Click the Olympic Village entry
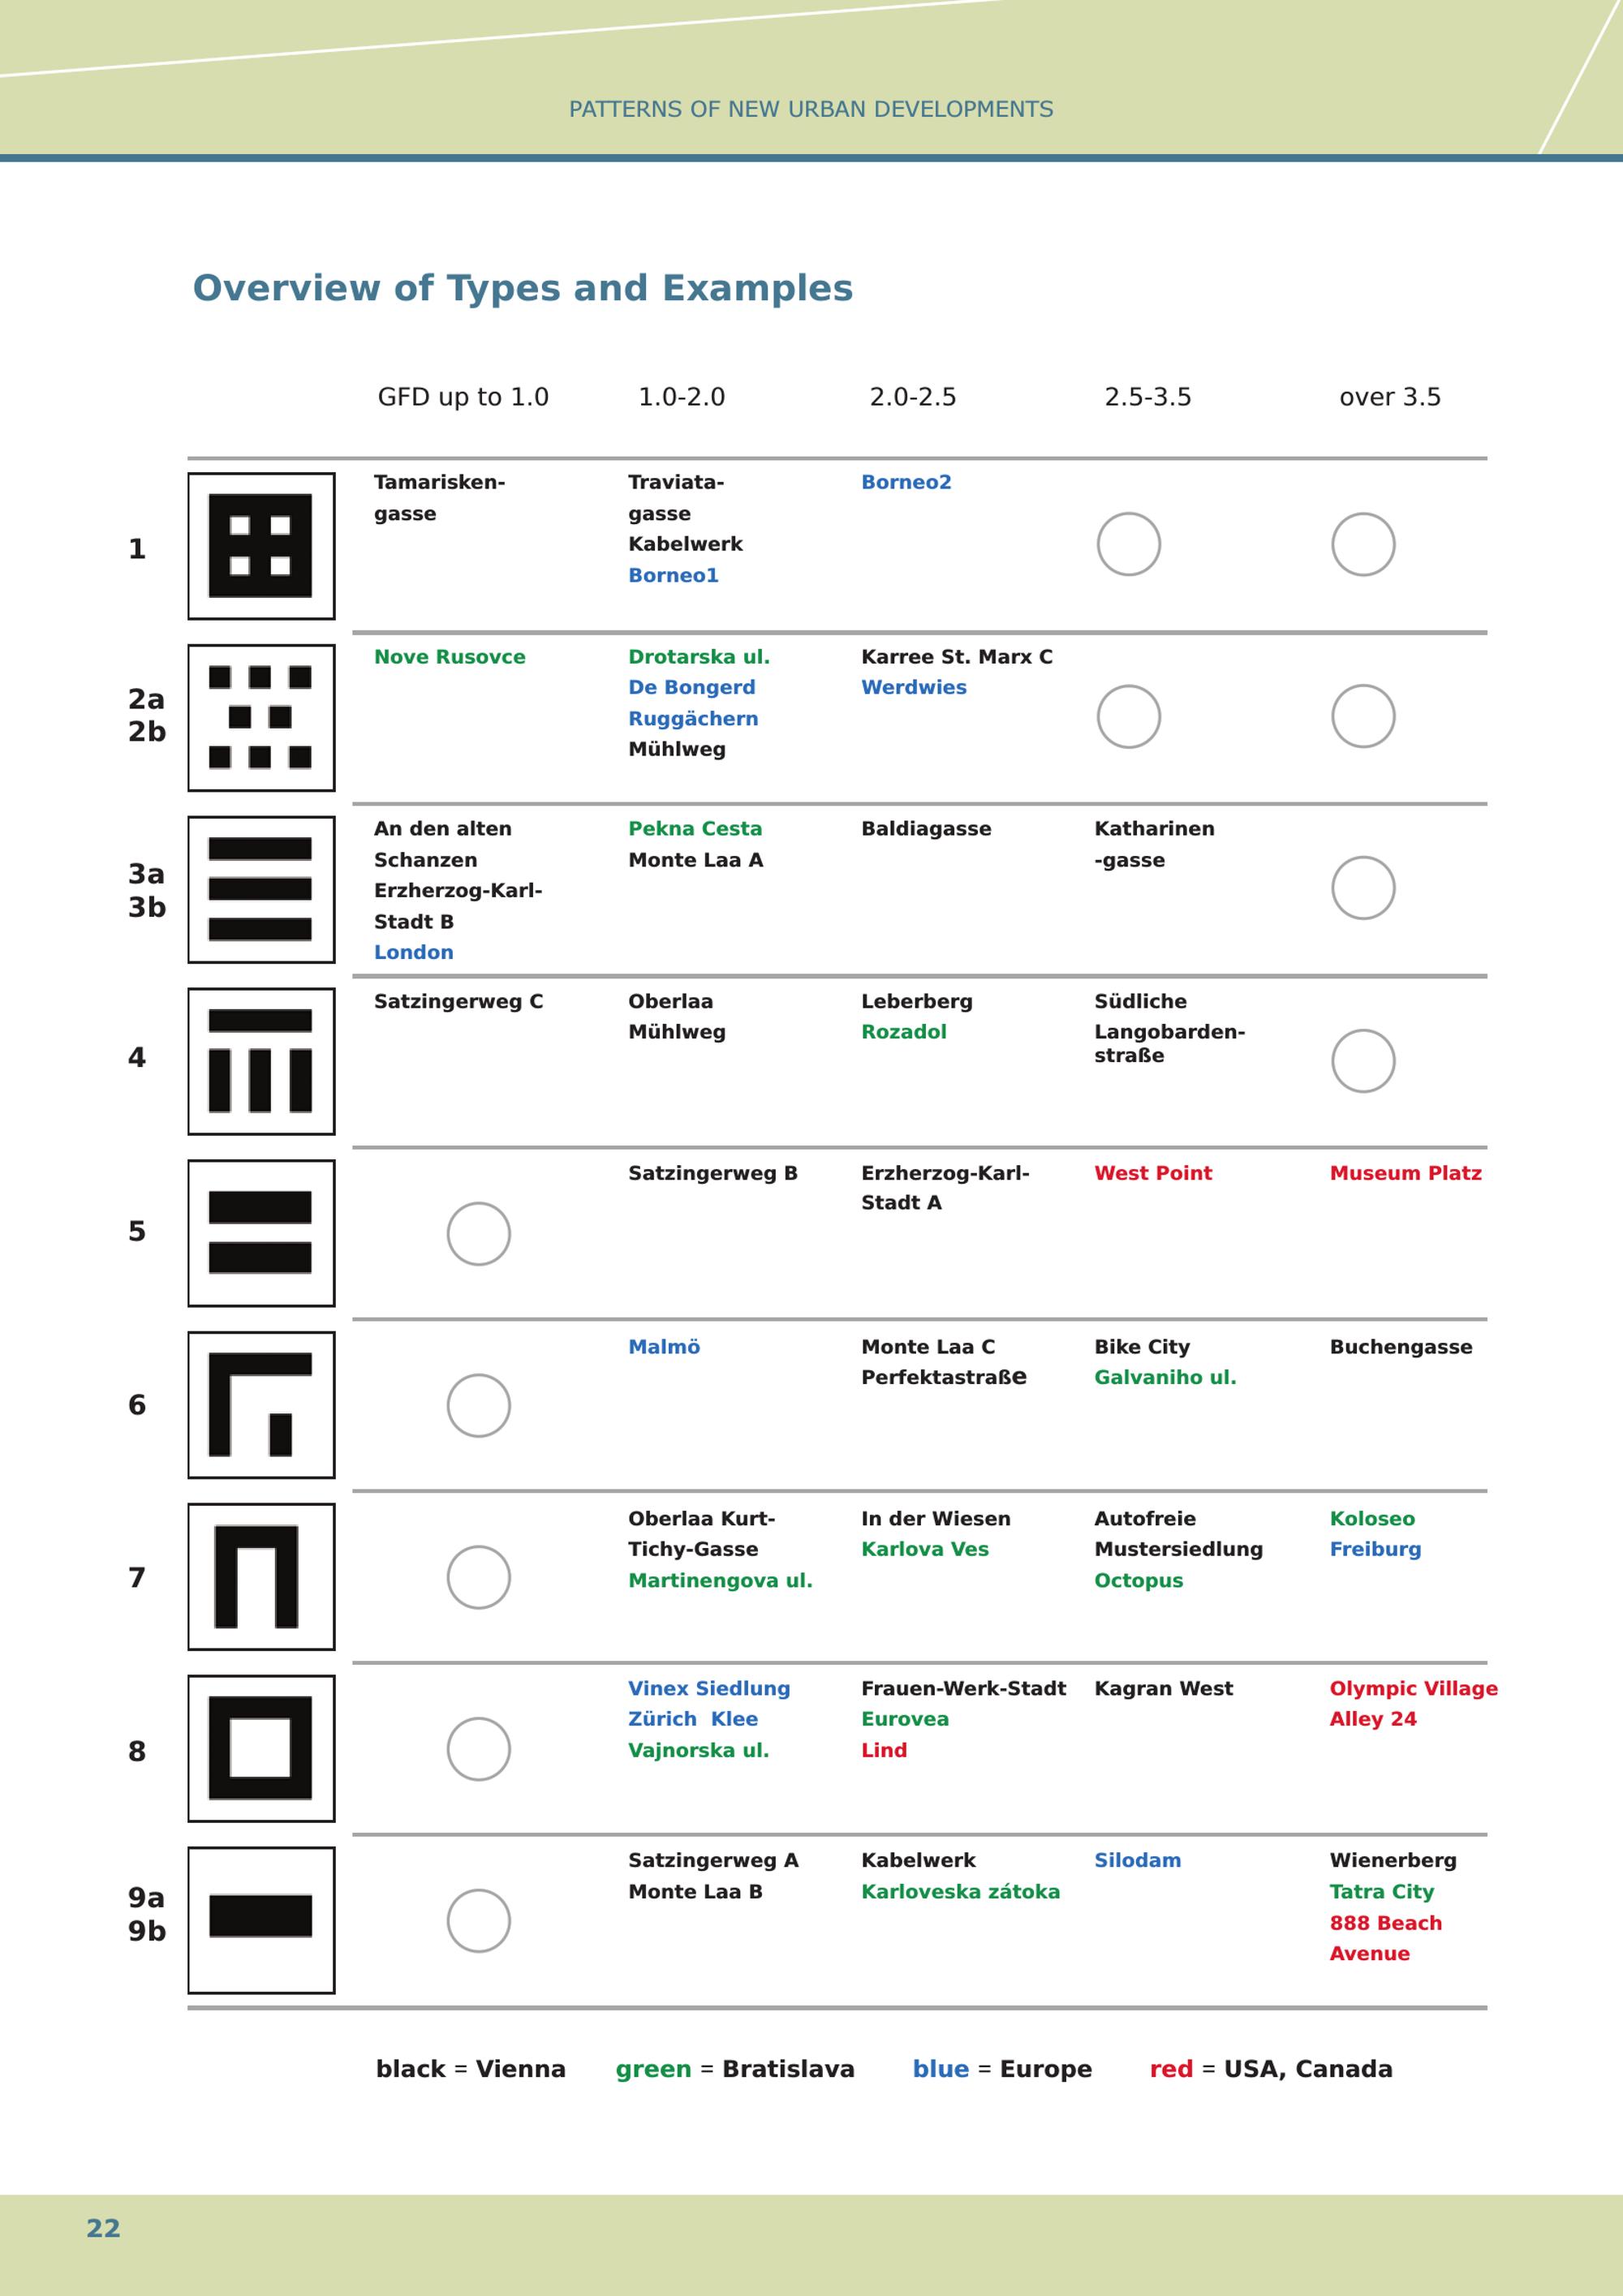This screenshot has height=2296, width=1623. click(1413, 1688)
